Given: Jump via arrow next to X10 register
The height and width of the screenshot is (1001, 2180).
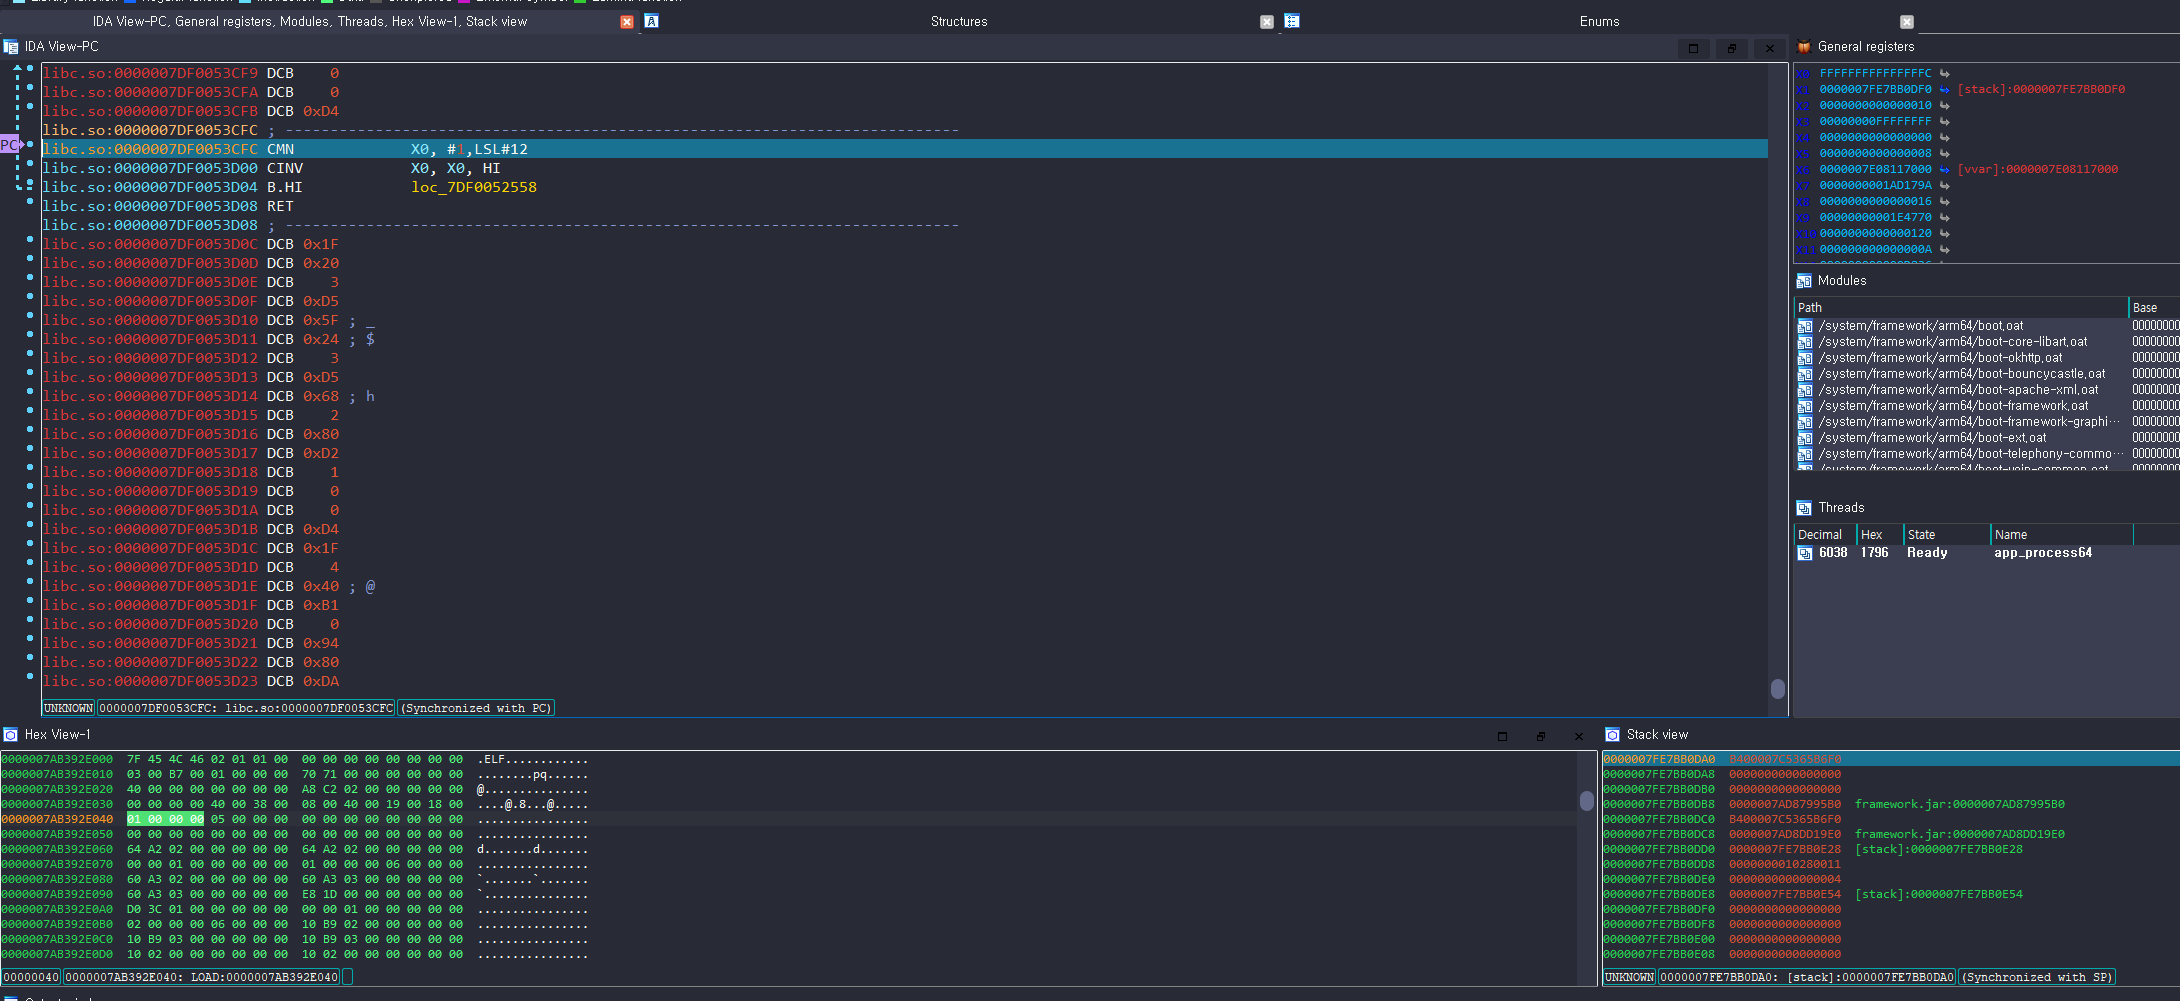Looking at the screenshot, I should (1945, 233).
